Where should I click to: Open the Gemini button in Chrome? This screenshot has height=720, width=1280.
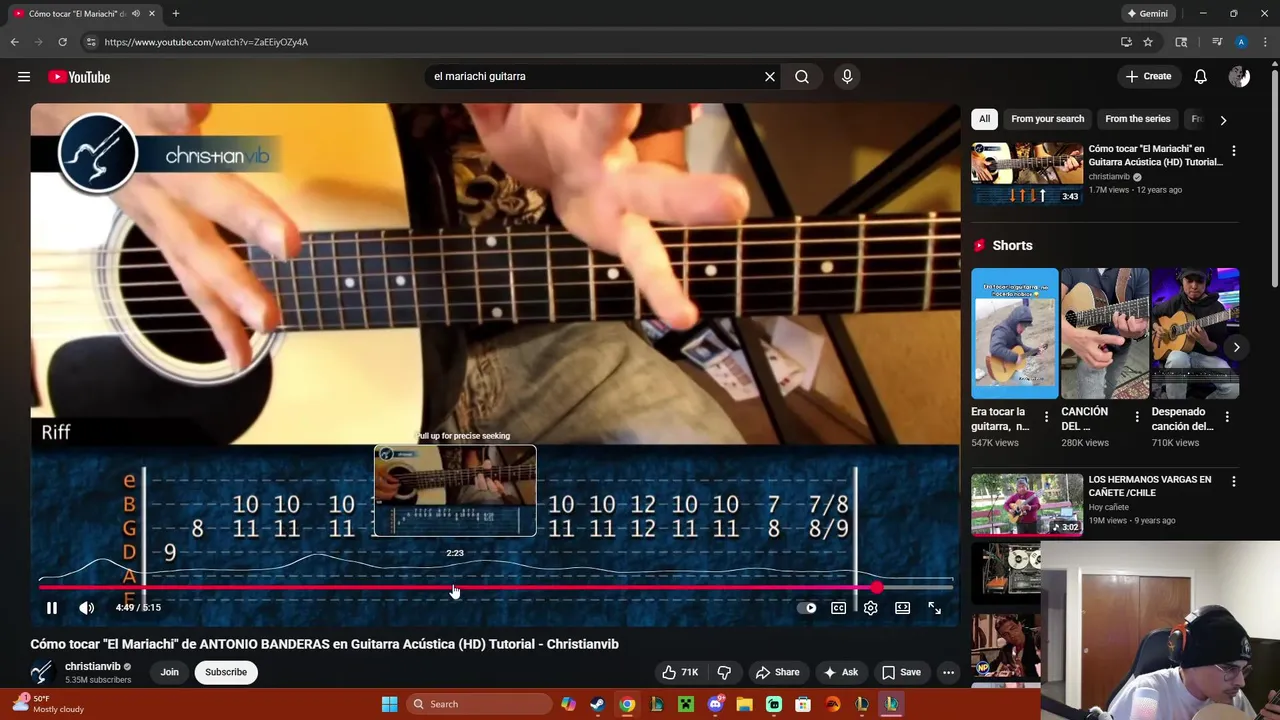pos(1147,14)
